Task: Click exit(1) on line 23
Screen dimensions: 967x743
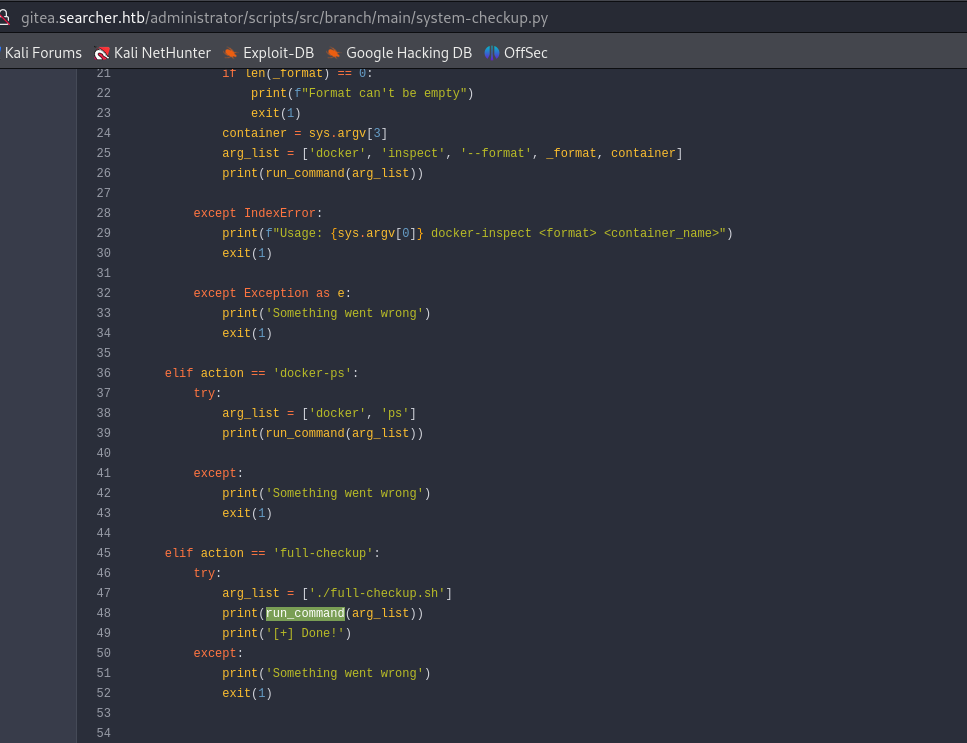Action: (276, 113)
